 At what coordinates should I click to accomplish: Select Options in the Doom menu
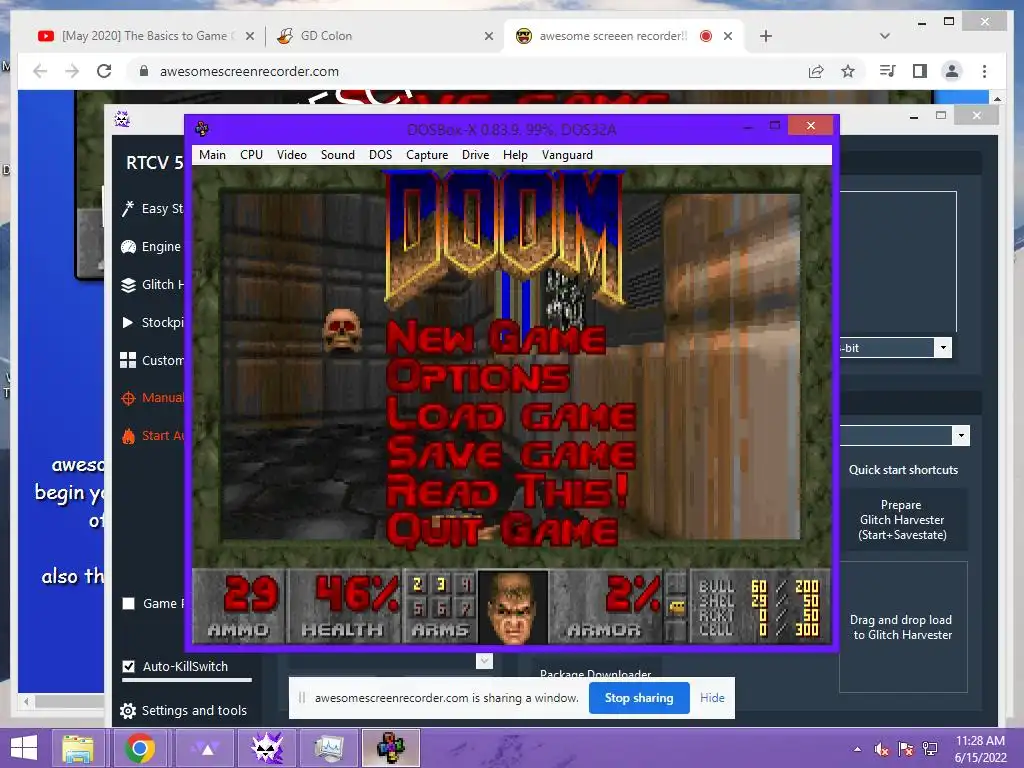478,377
